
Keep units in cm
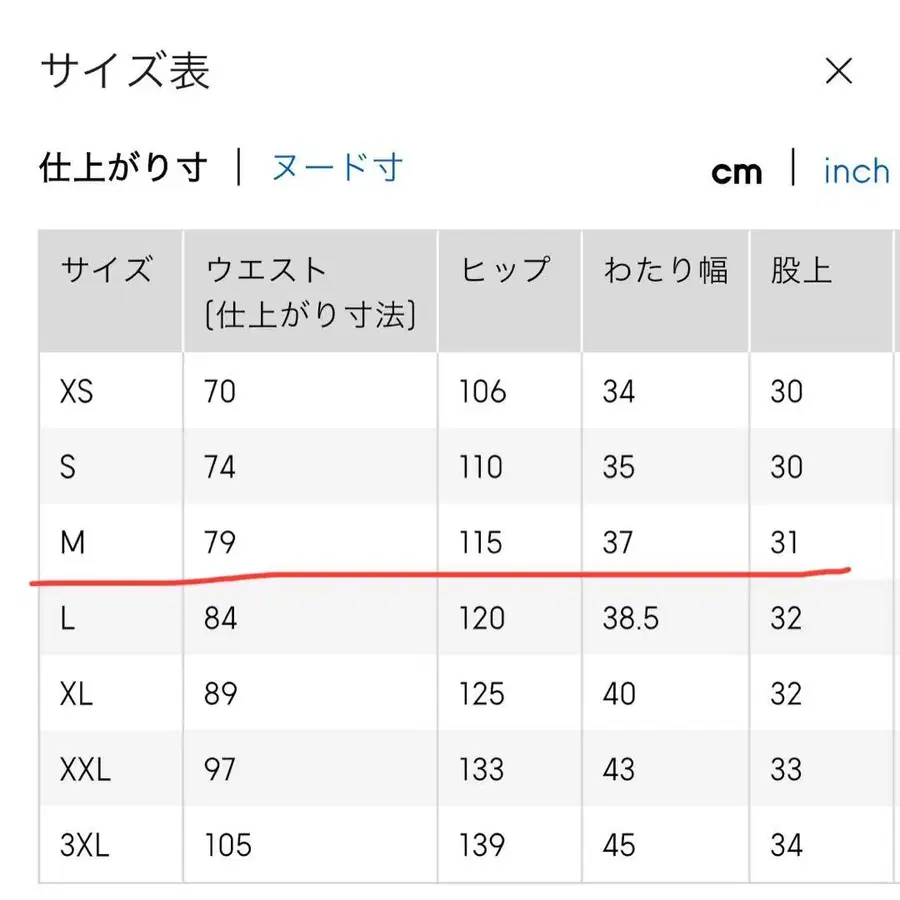coord(737,171)
